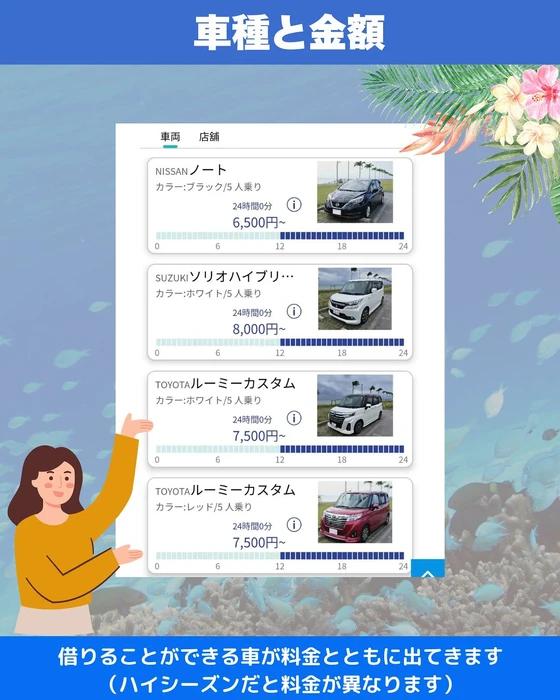Click 24時間0分 label on ソリオ card

point(252,313)
